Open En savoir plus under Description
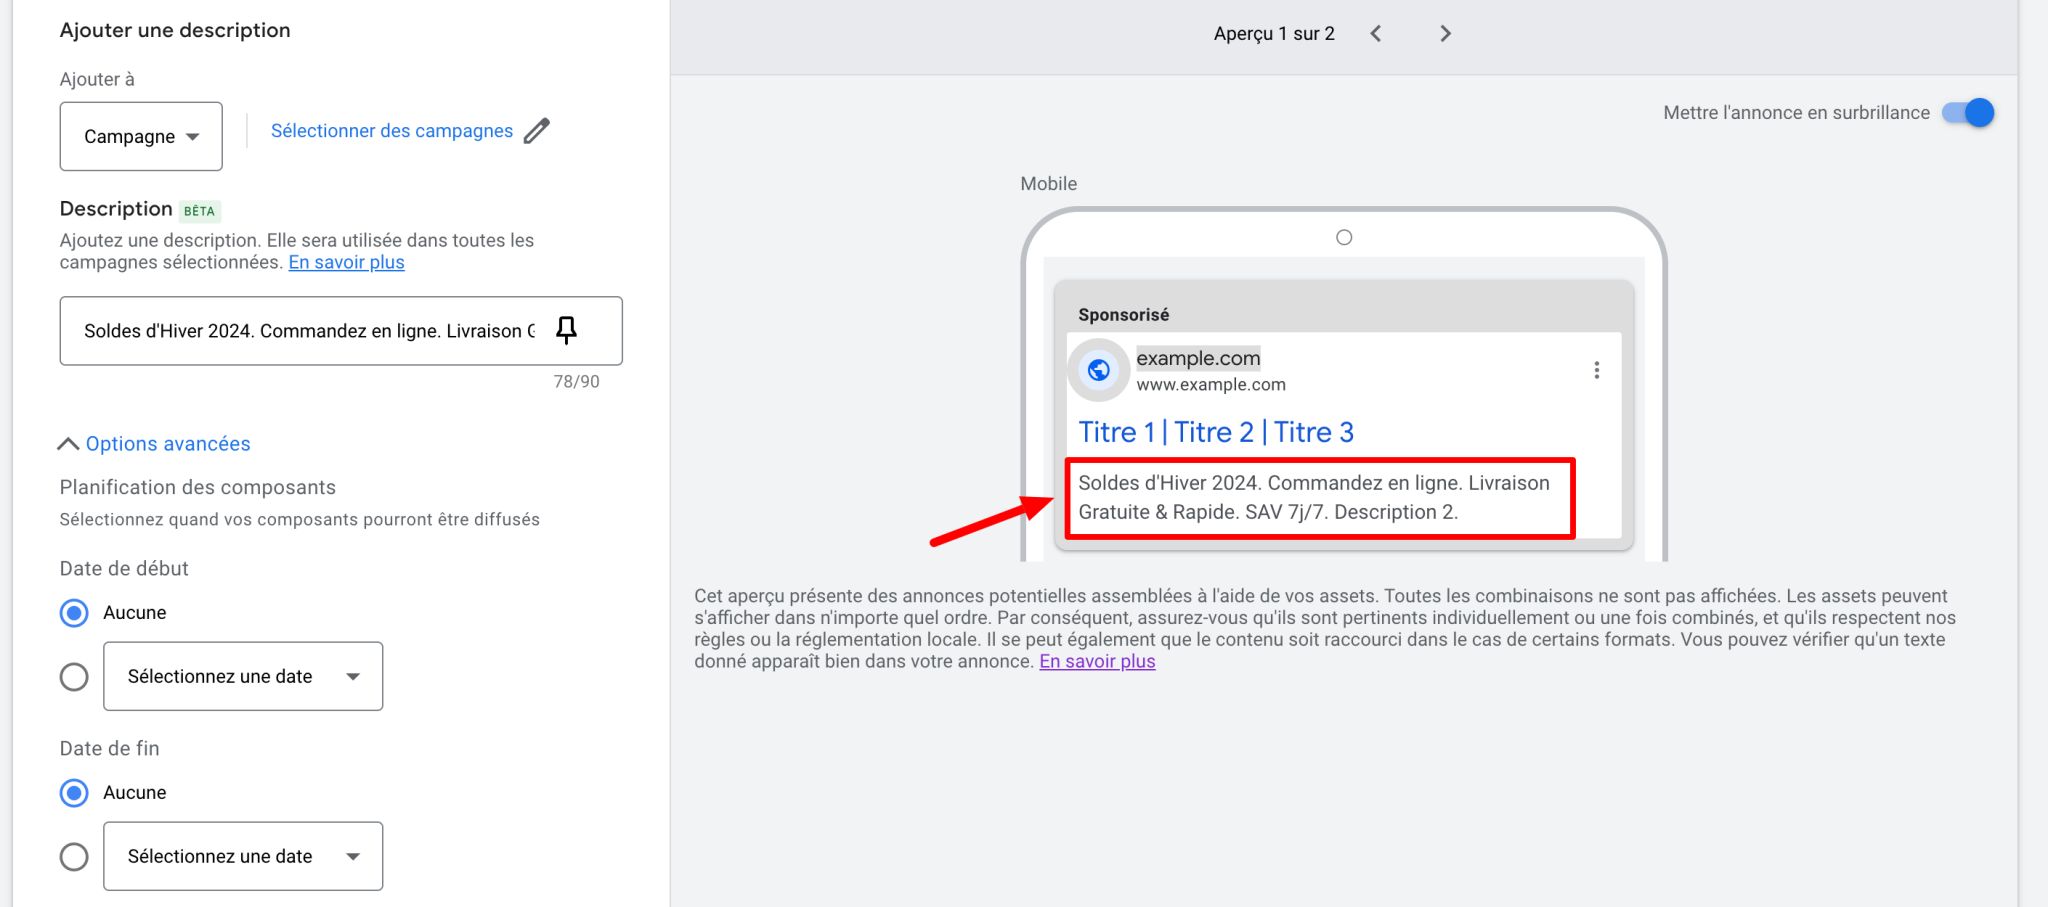The image size is (2048, 907). 346,263
